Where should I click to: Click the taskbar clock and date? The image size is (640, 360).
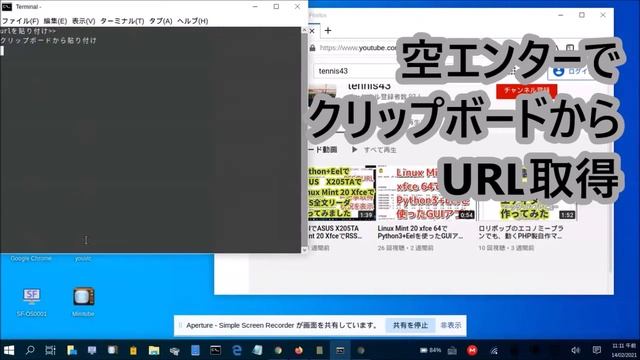point(624,350)
